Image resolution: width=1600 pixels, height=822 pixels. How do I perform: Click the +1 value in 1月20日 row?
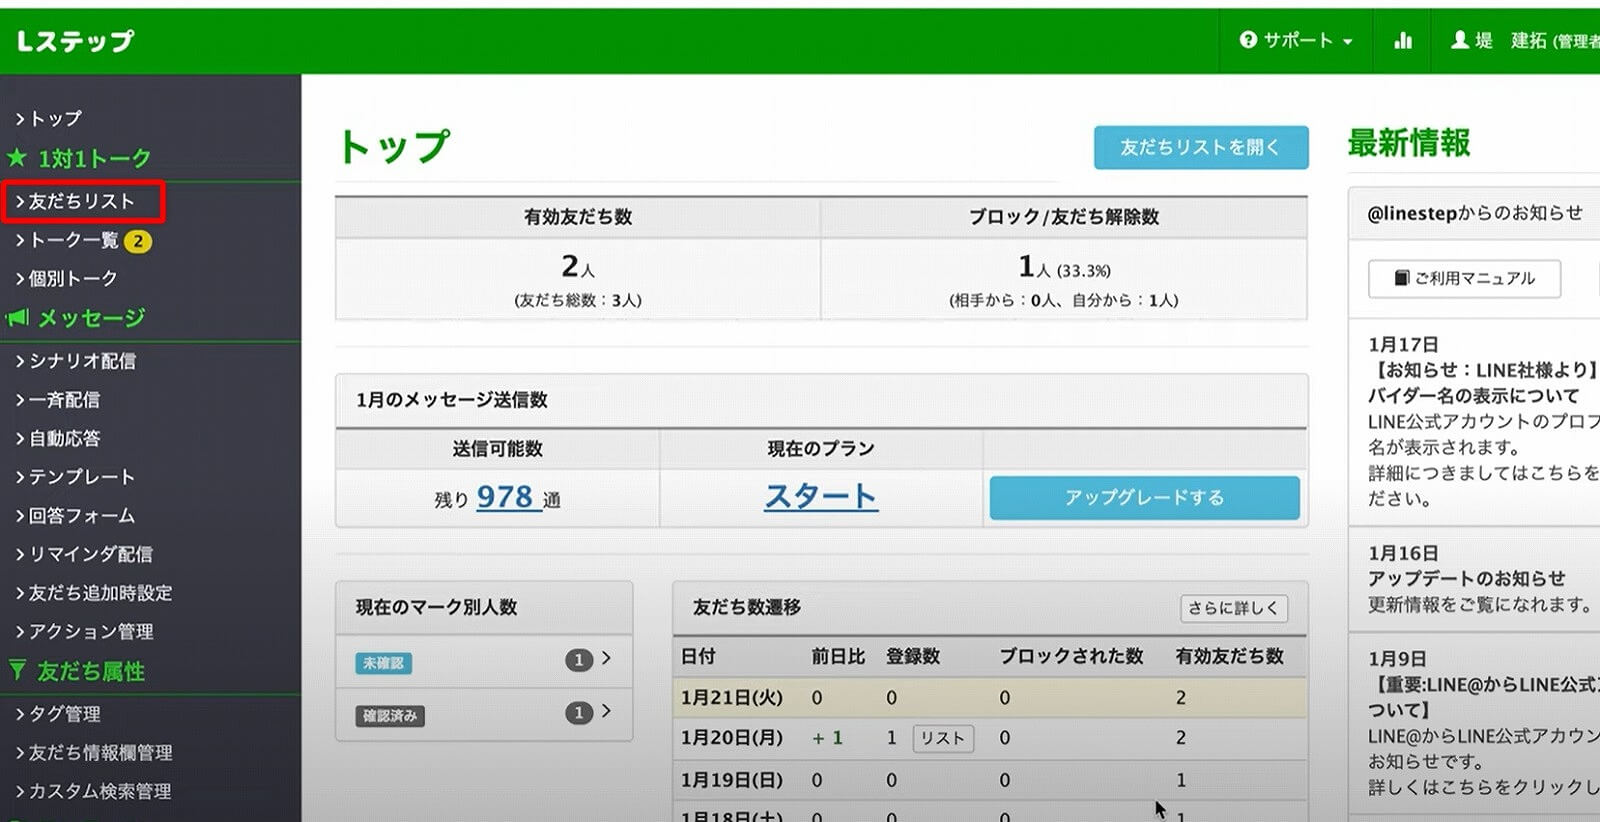click(x=827, y=738)
